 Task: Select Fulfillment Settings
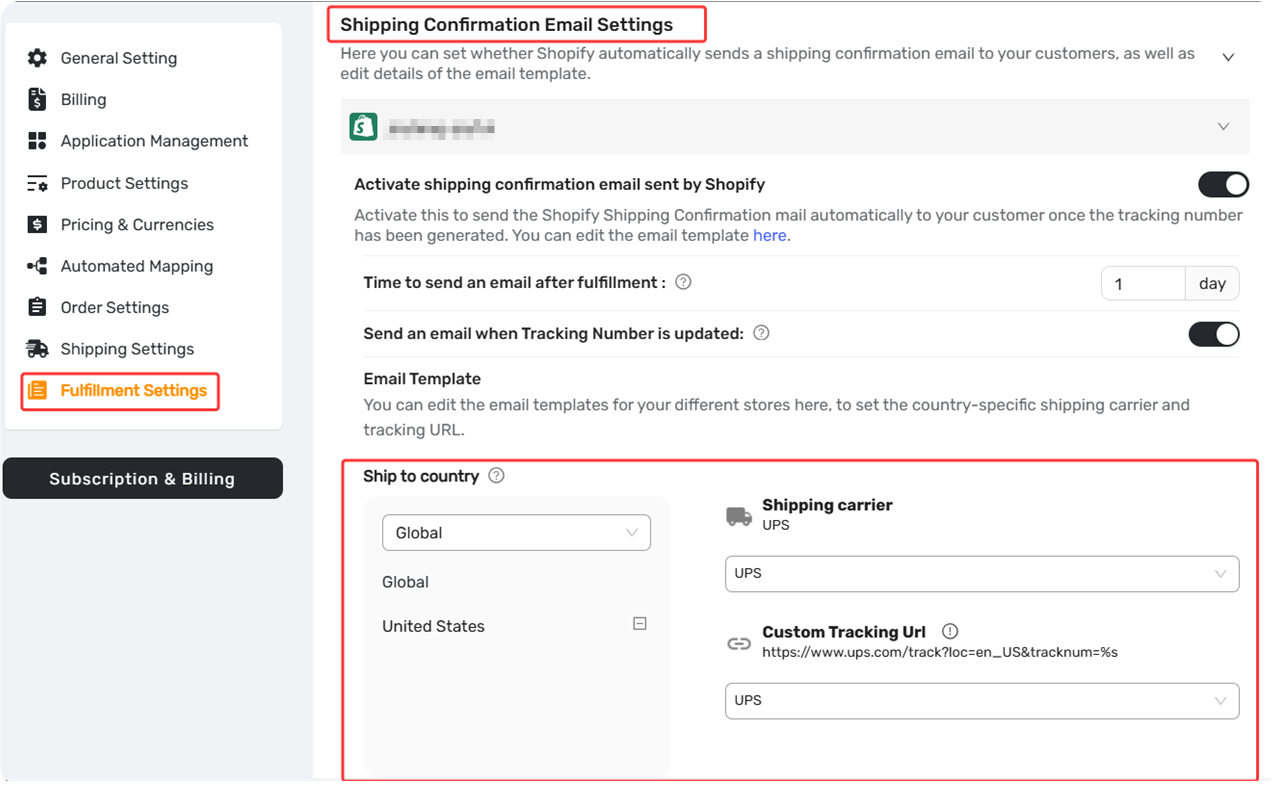coord(134,390)
